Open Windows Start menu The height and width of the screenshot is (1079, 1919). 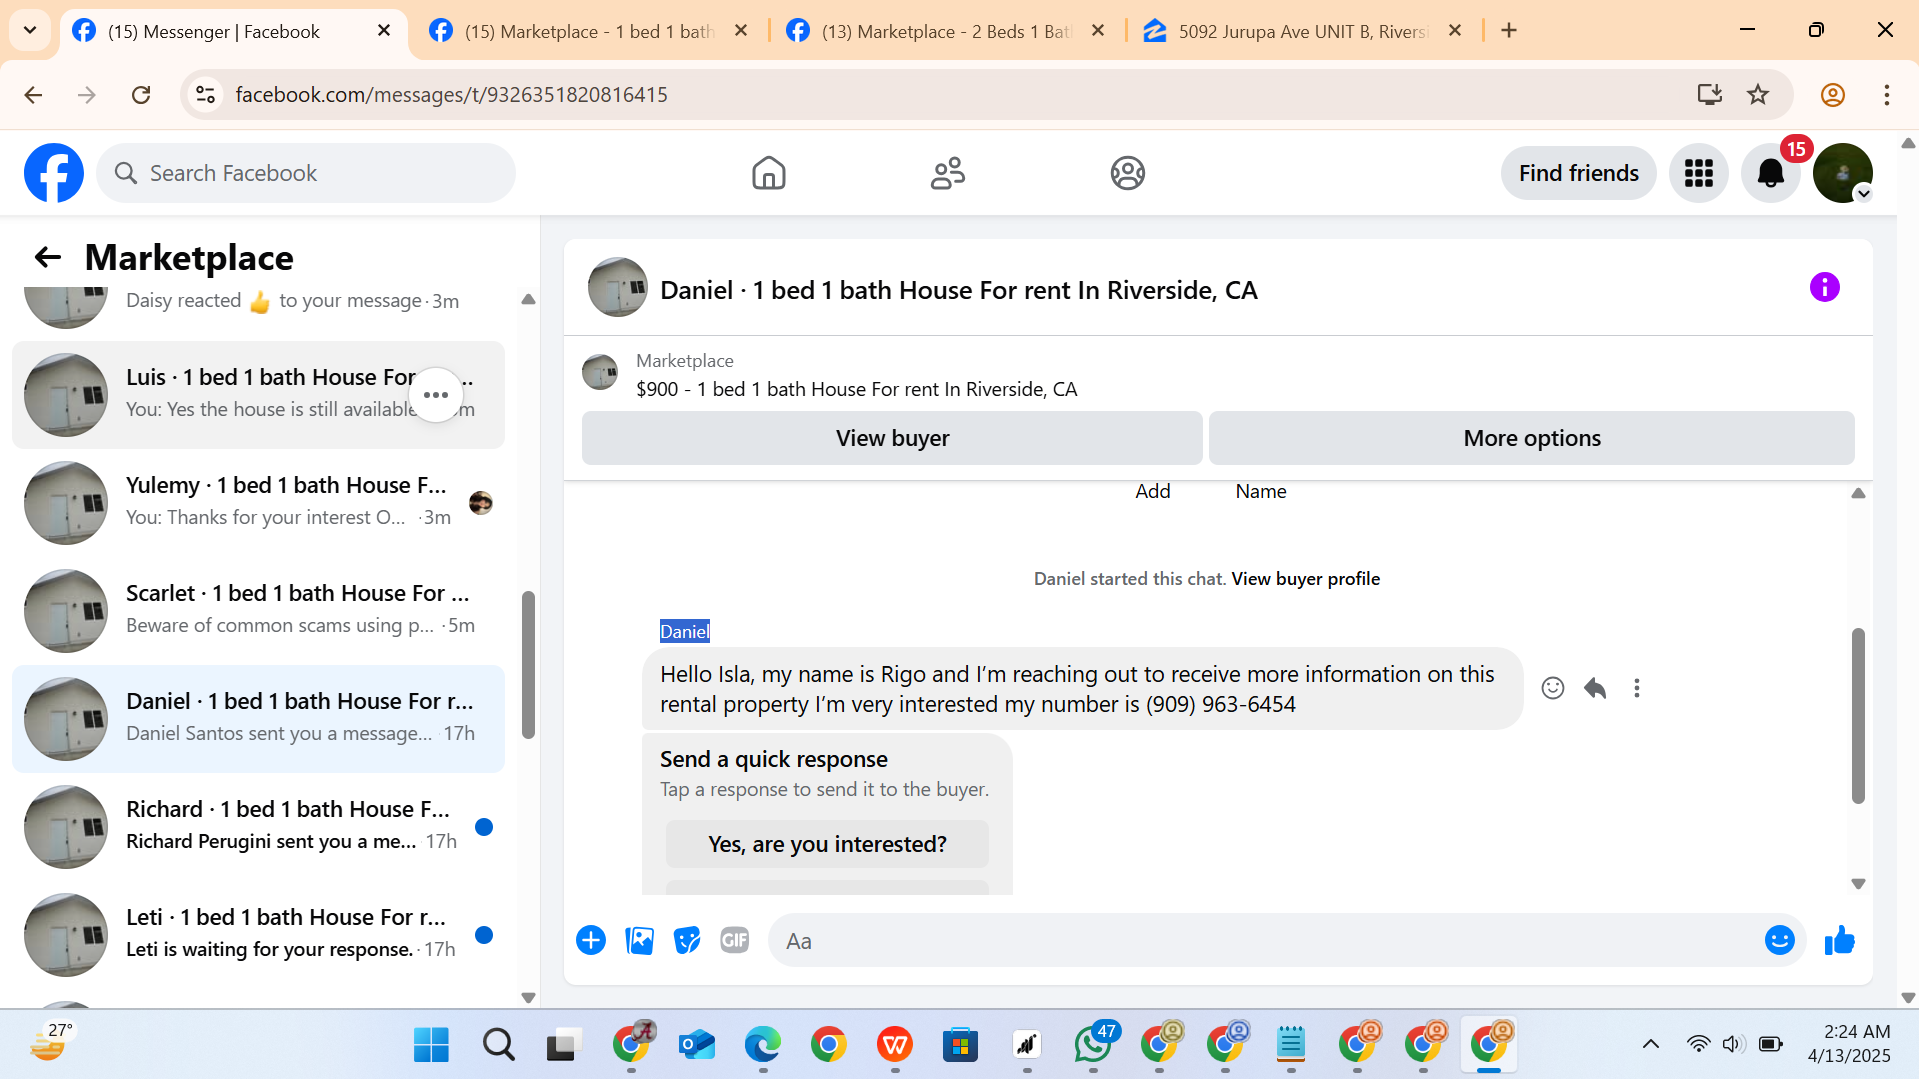point(431,1045)
